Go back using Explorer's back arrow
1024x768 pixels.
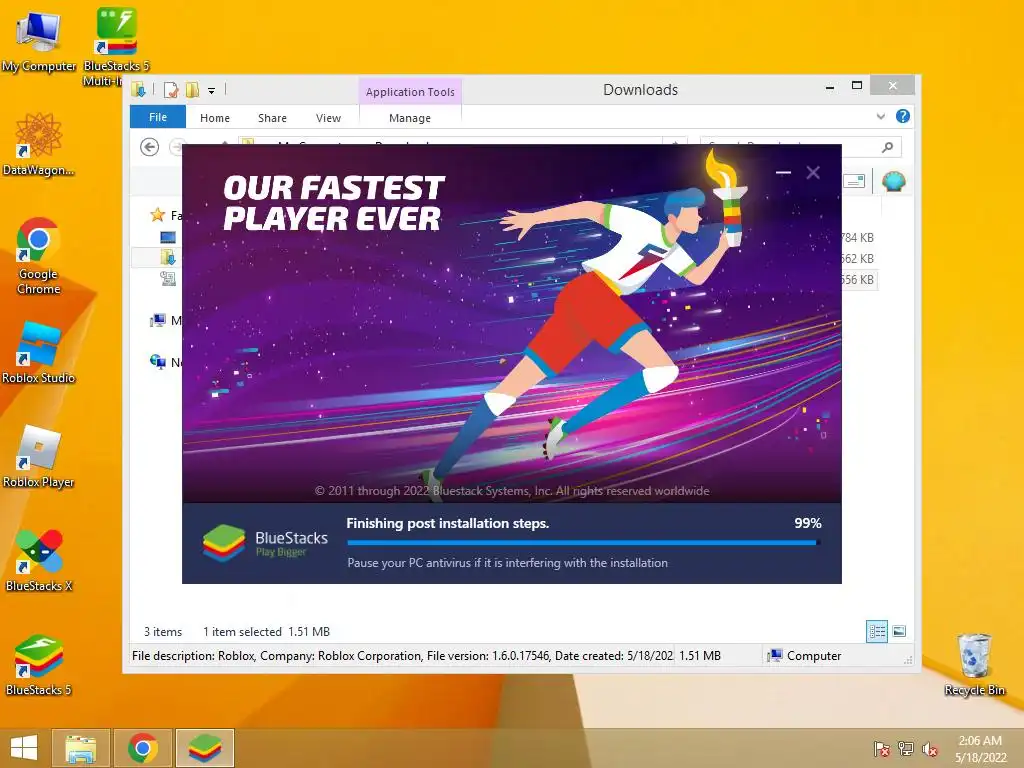[150, 147]
